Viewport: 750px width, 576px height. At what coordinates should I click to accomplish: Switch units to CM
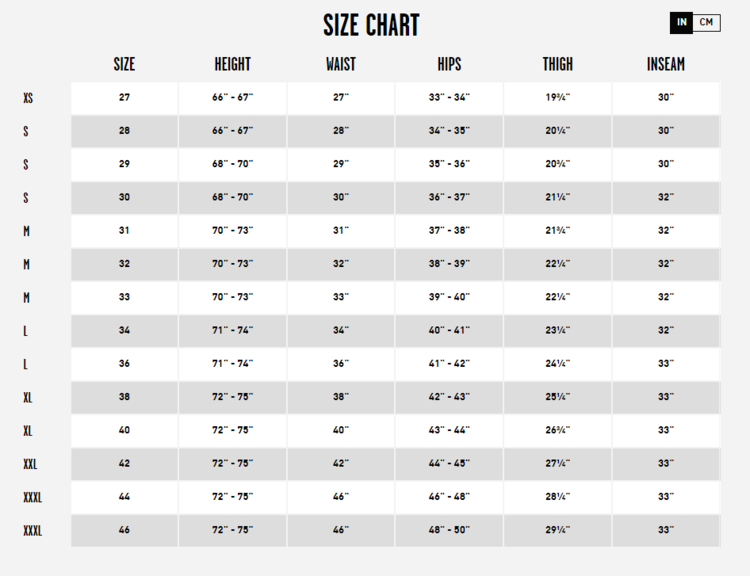click(x=707, y=22)
